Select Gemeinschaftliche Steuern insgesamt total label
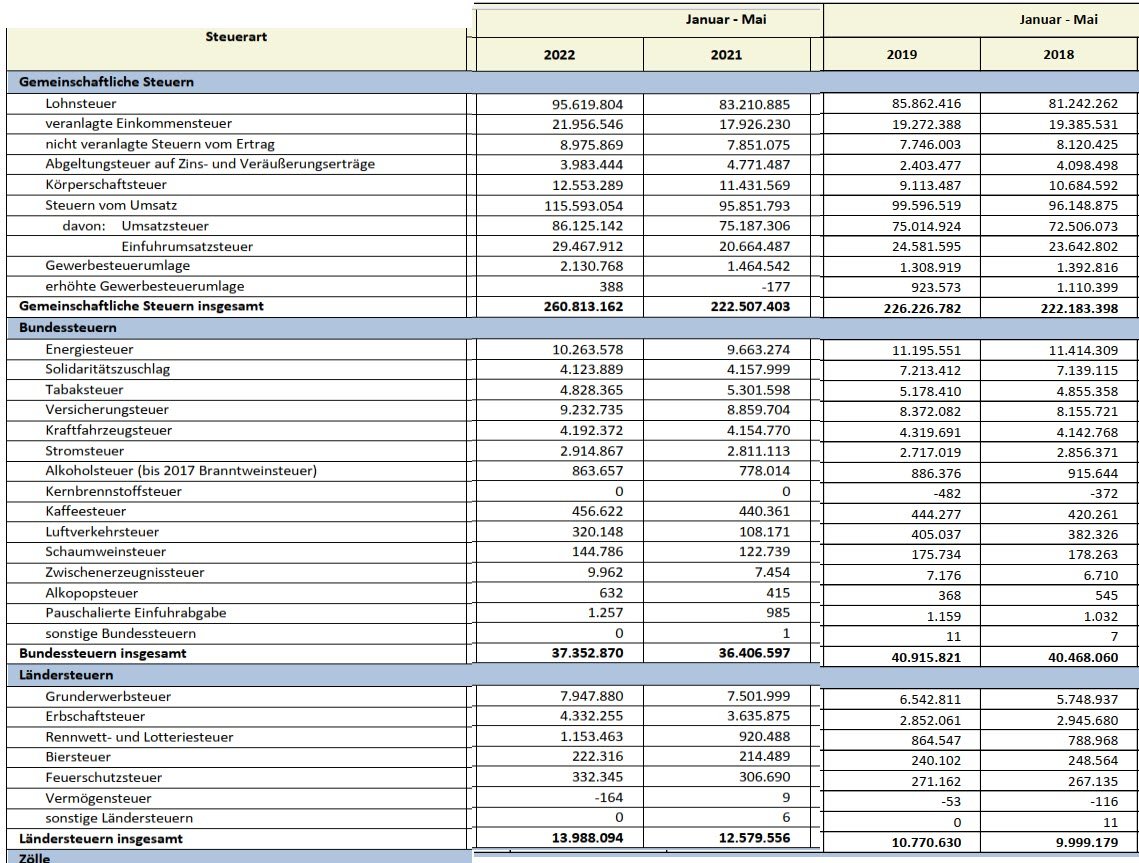This screenshot has height=863, width=1139. 142,306
